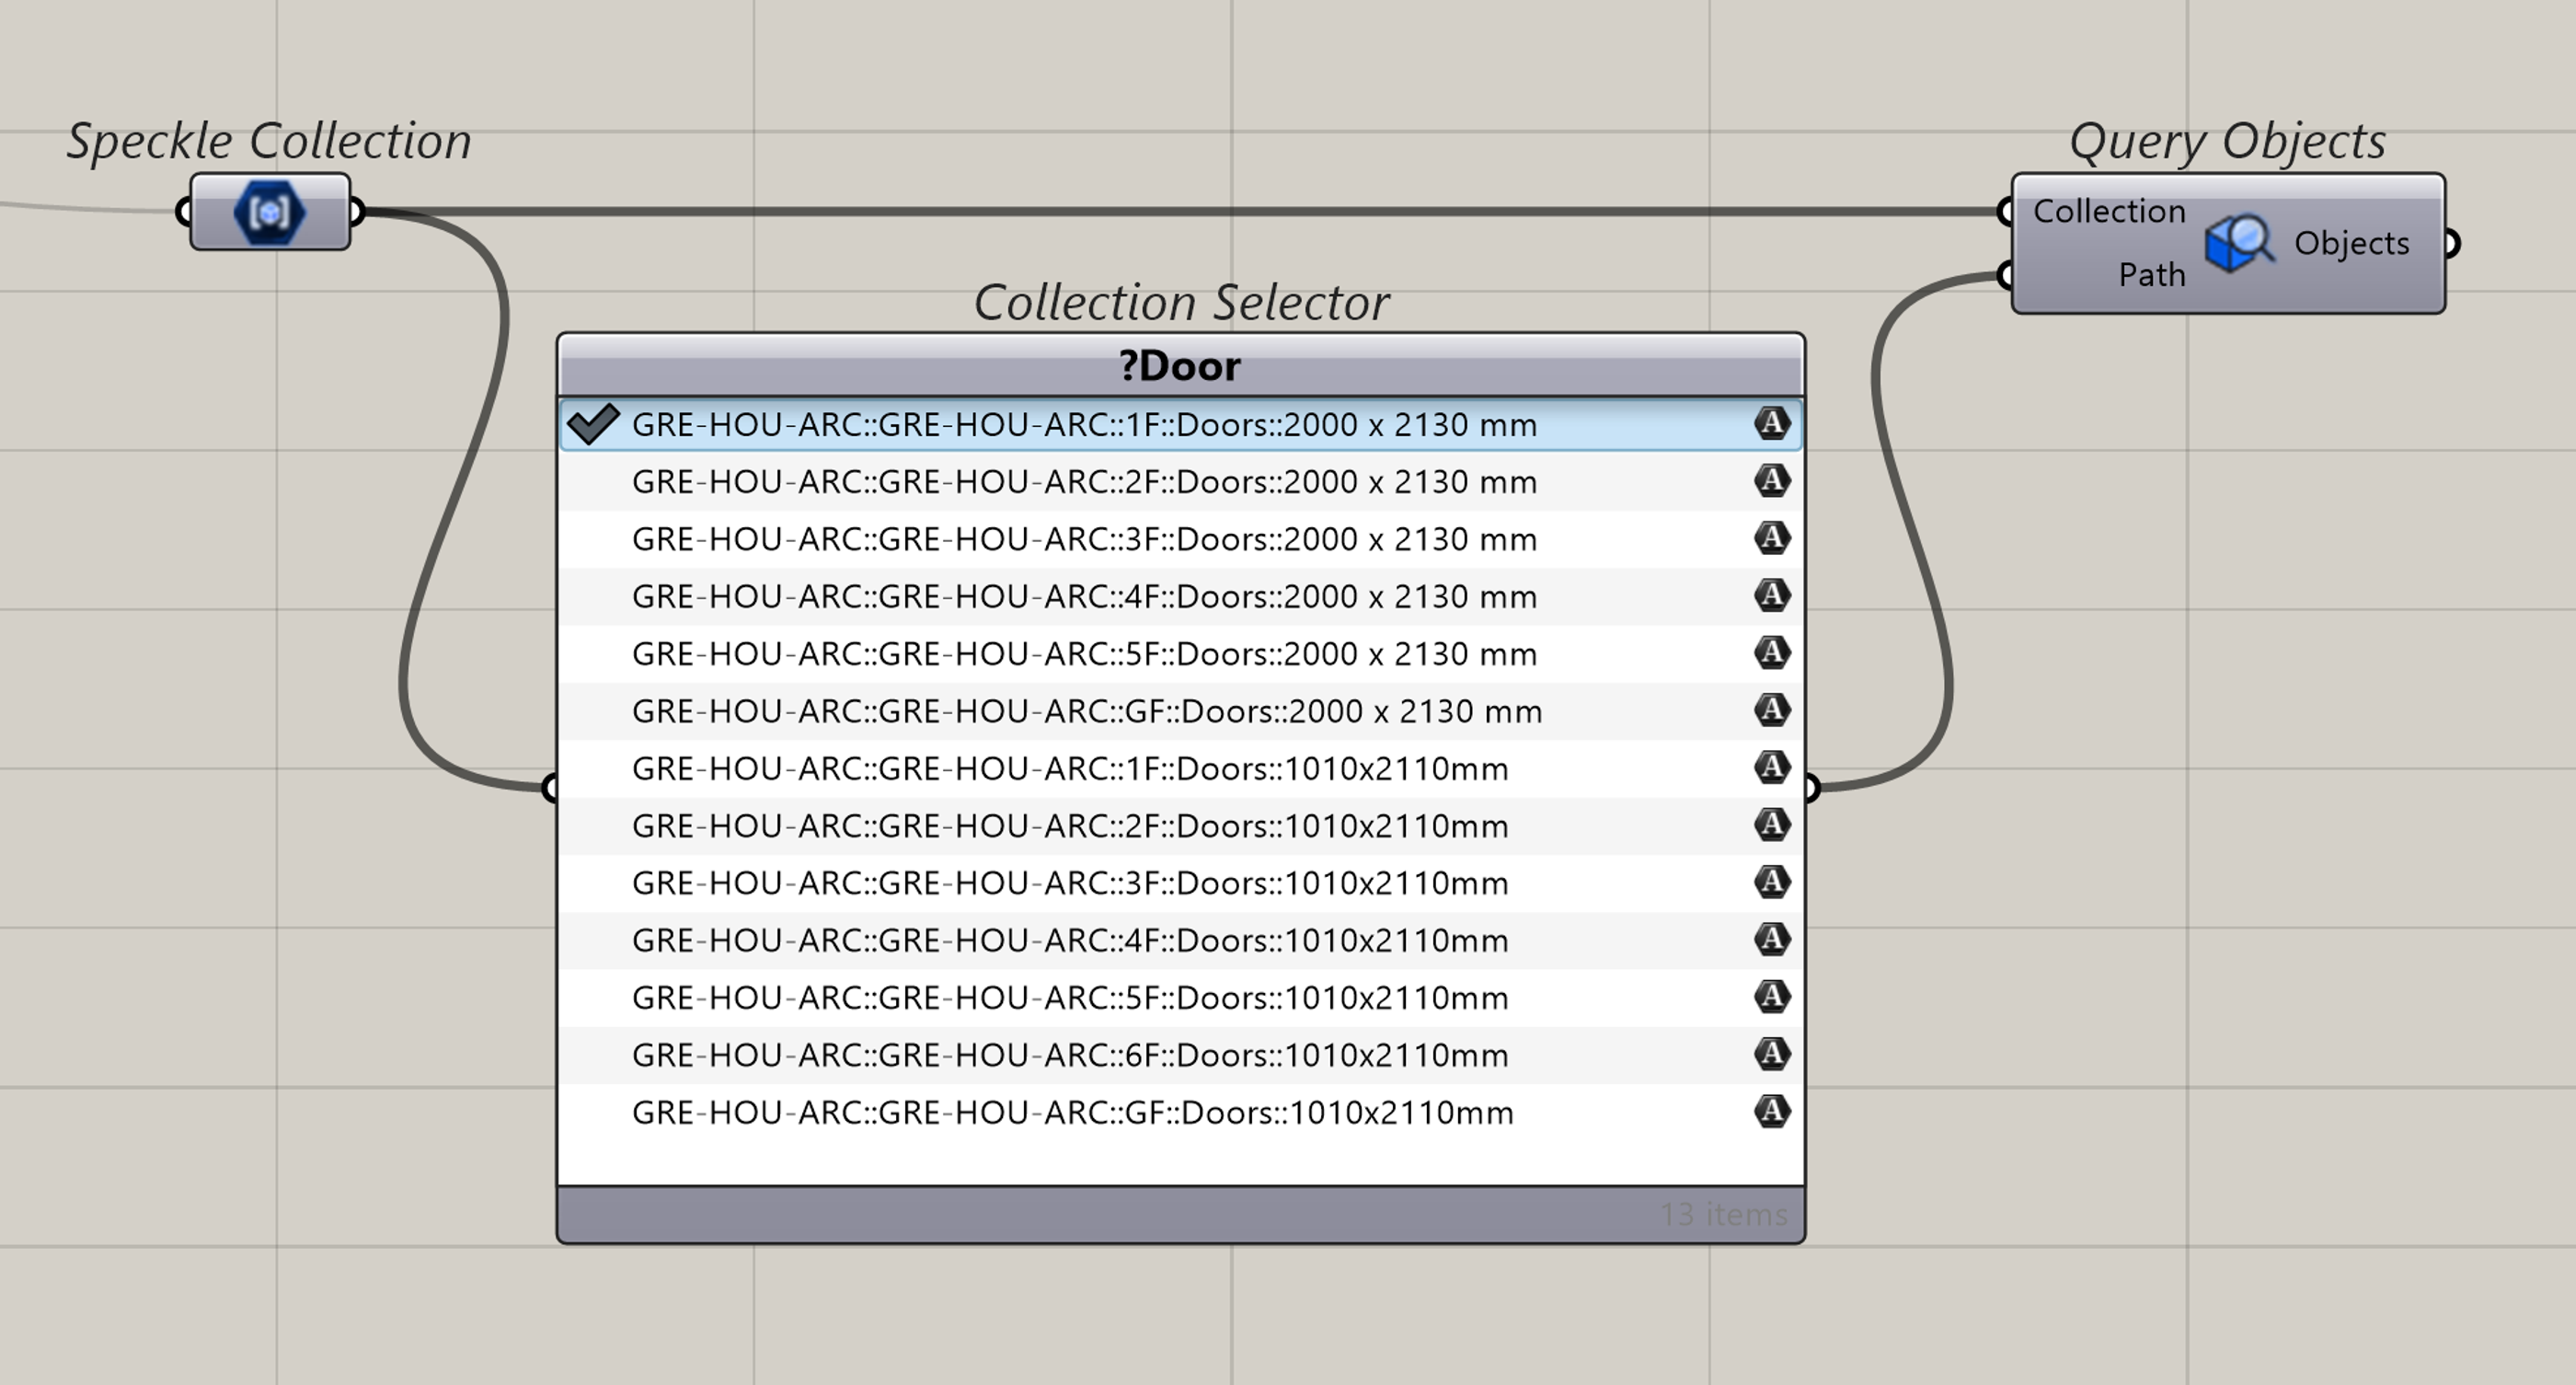Select 3F::Doors::2000 x 2130 mm row
This screenshot has height=1385, width=2576.
[1181, 539]
